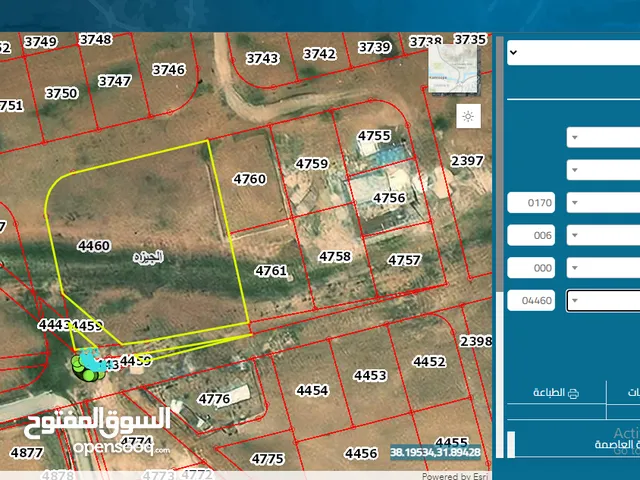Screen dimensions: 640x480
Task: Select parcel 4776 on the map
Action: click(214, 399)
